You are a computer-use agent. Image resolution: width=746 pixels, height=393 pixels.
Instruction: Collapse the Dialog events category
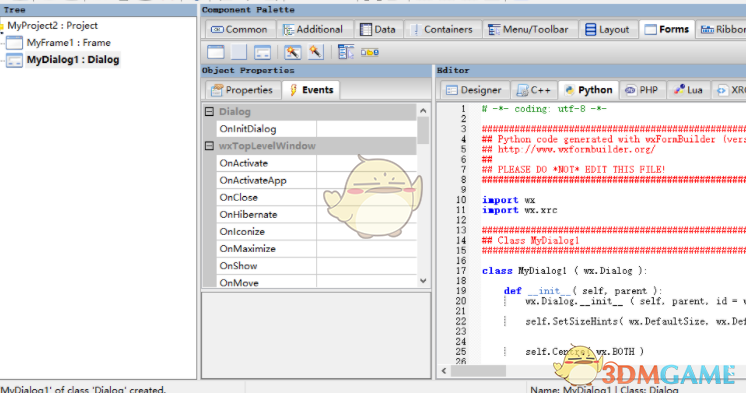(209, 111)
